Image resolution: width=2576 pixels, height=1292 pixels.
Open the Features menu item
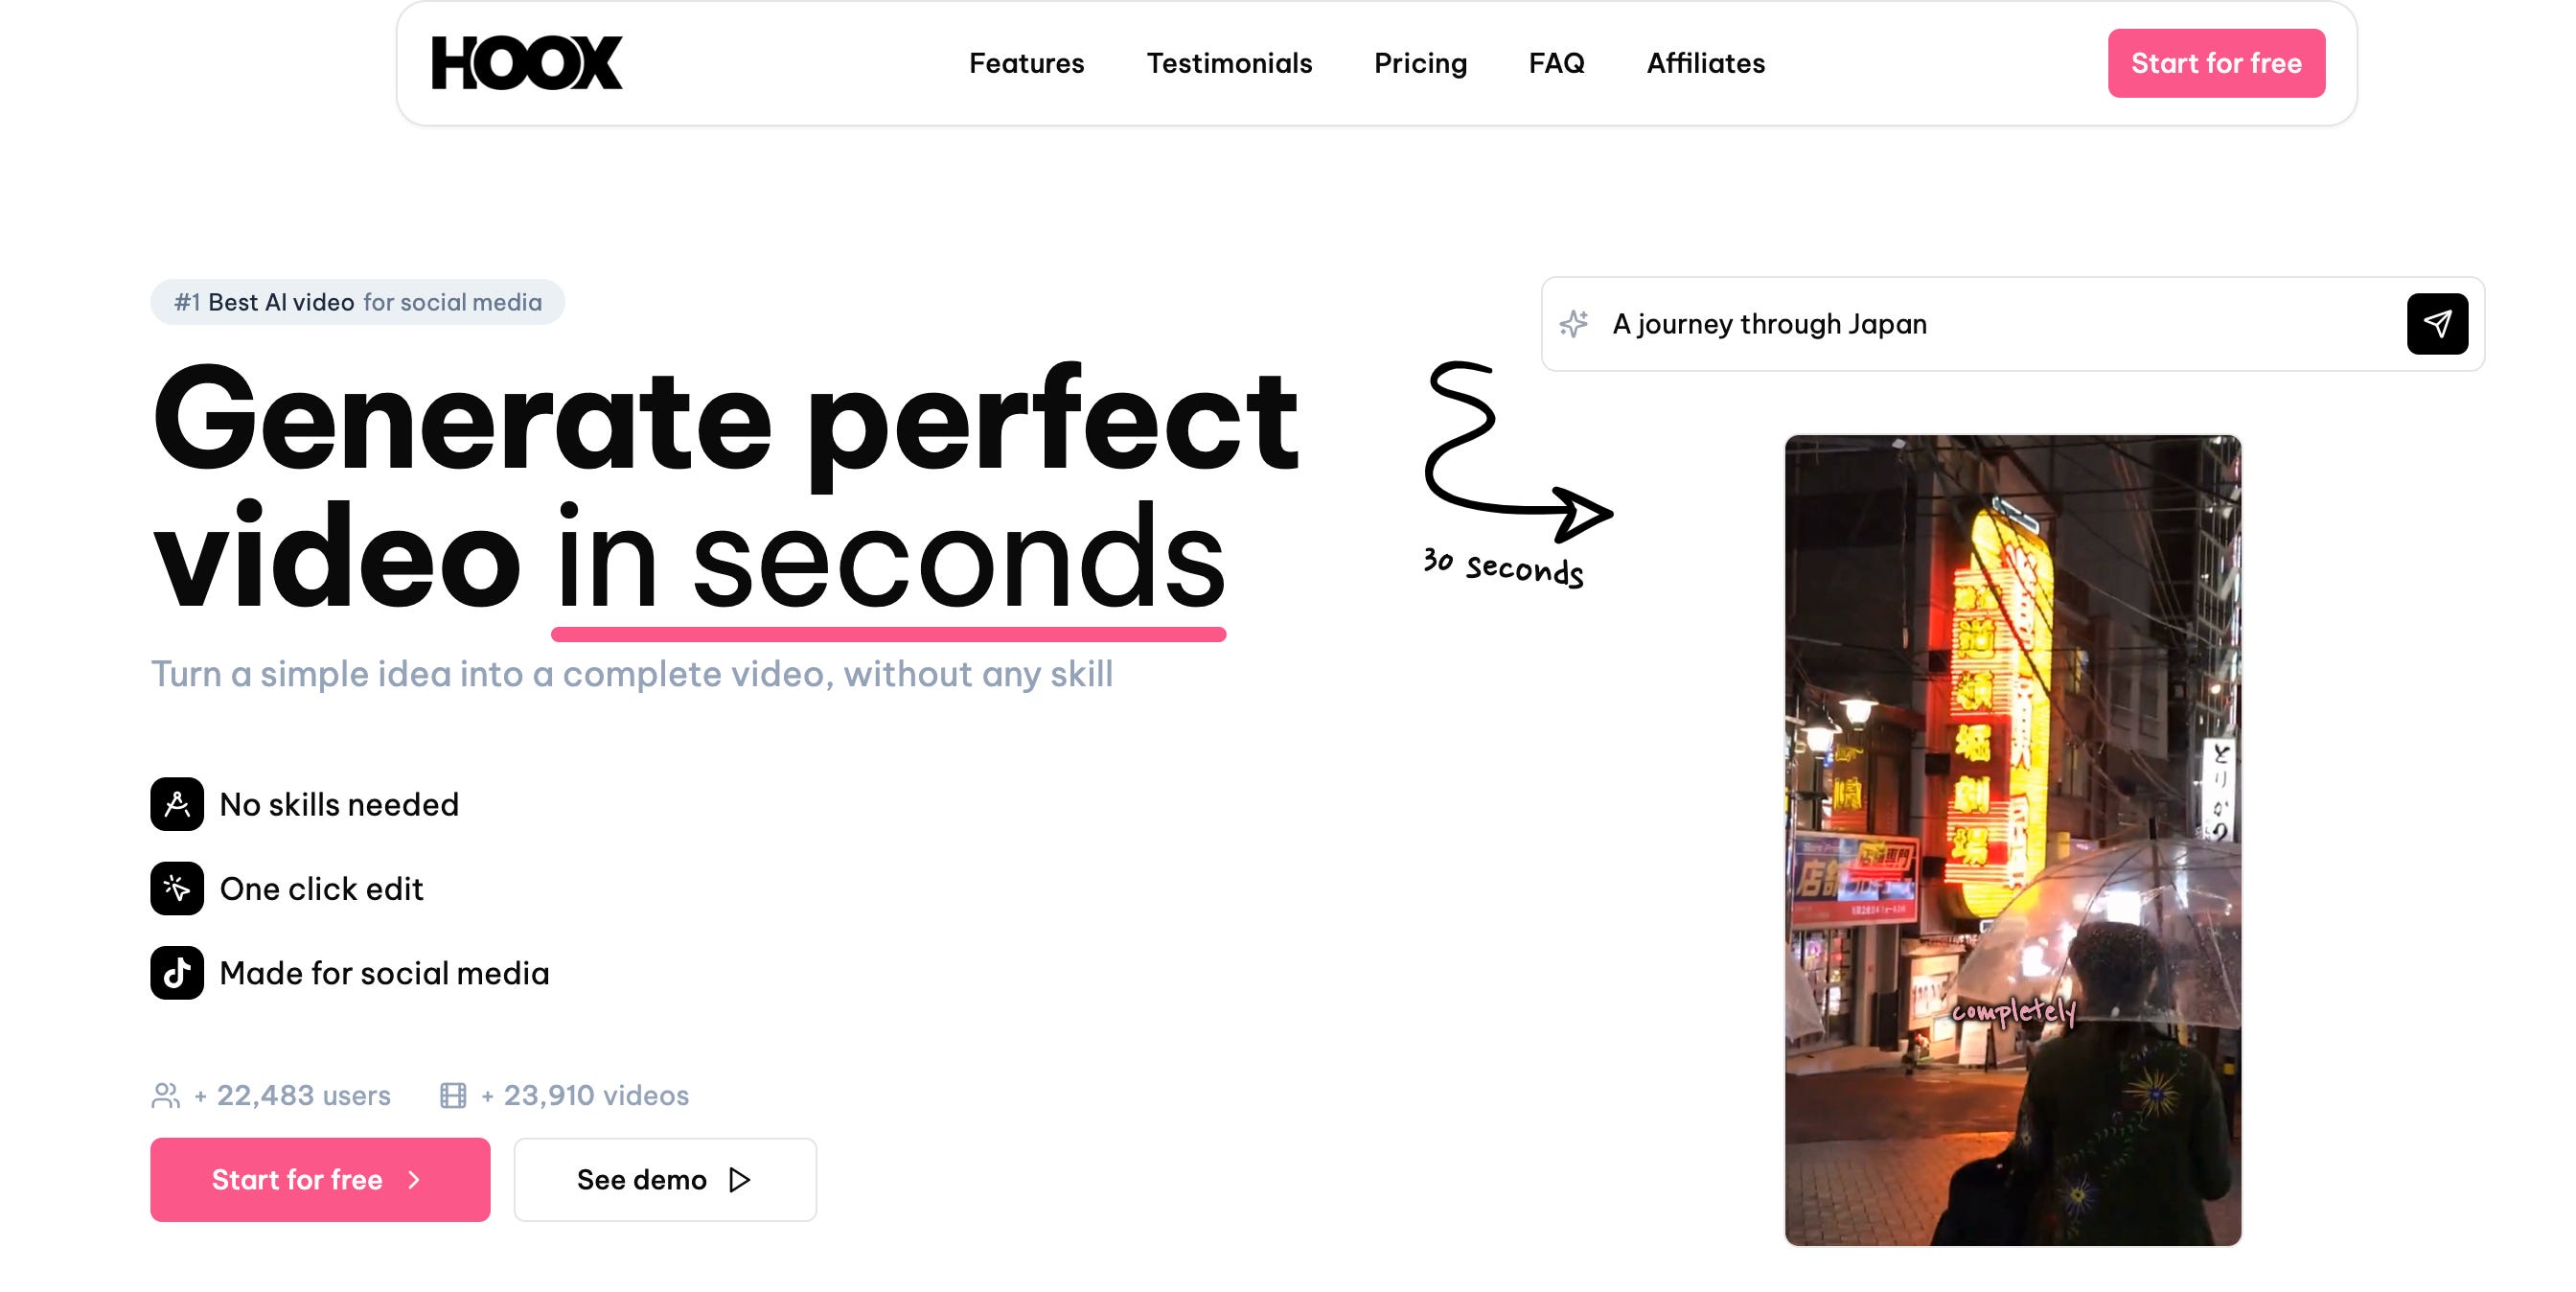point(1026,63)
